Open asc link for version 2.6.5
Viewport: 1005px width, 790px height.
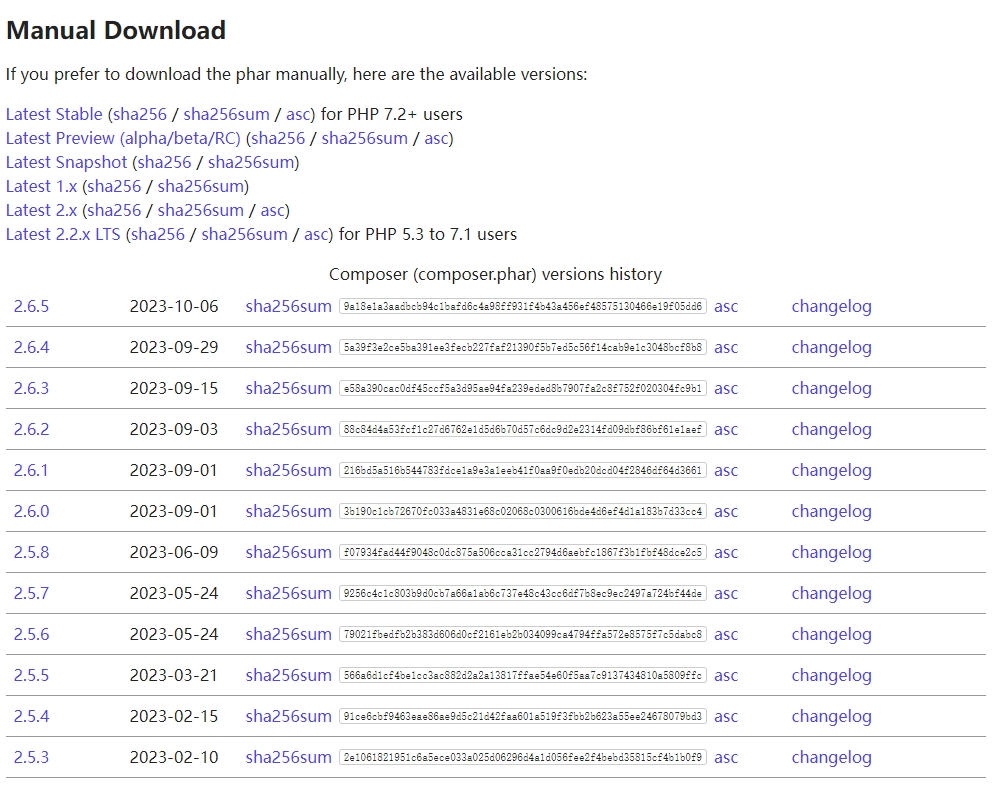tap(726, 306)
